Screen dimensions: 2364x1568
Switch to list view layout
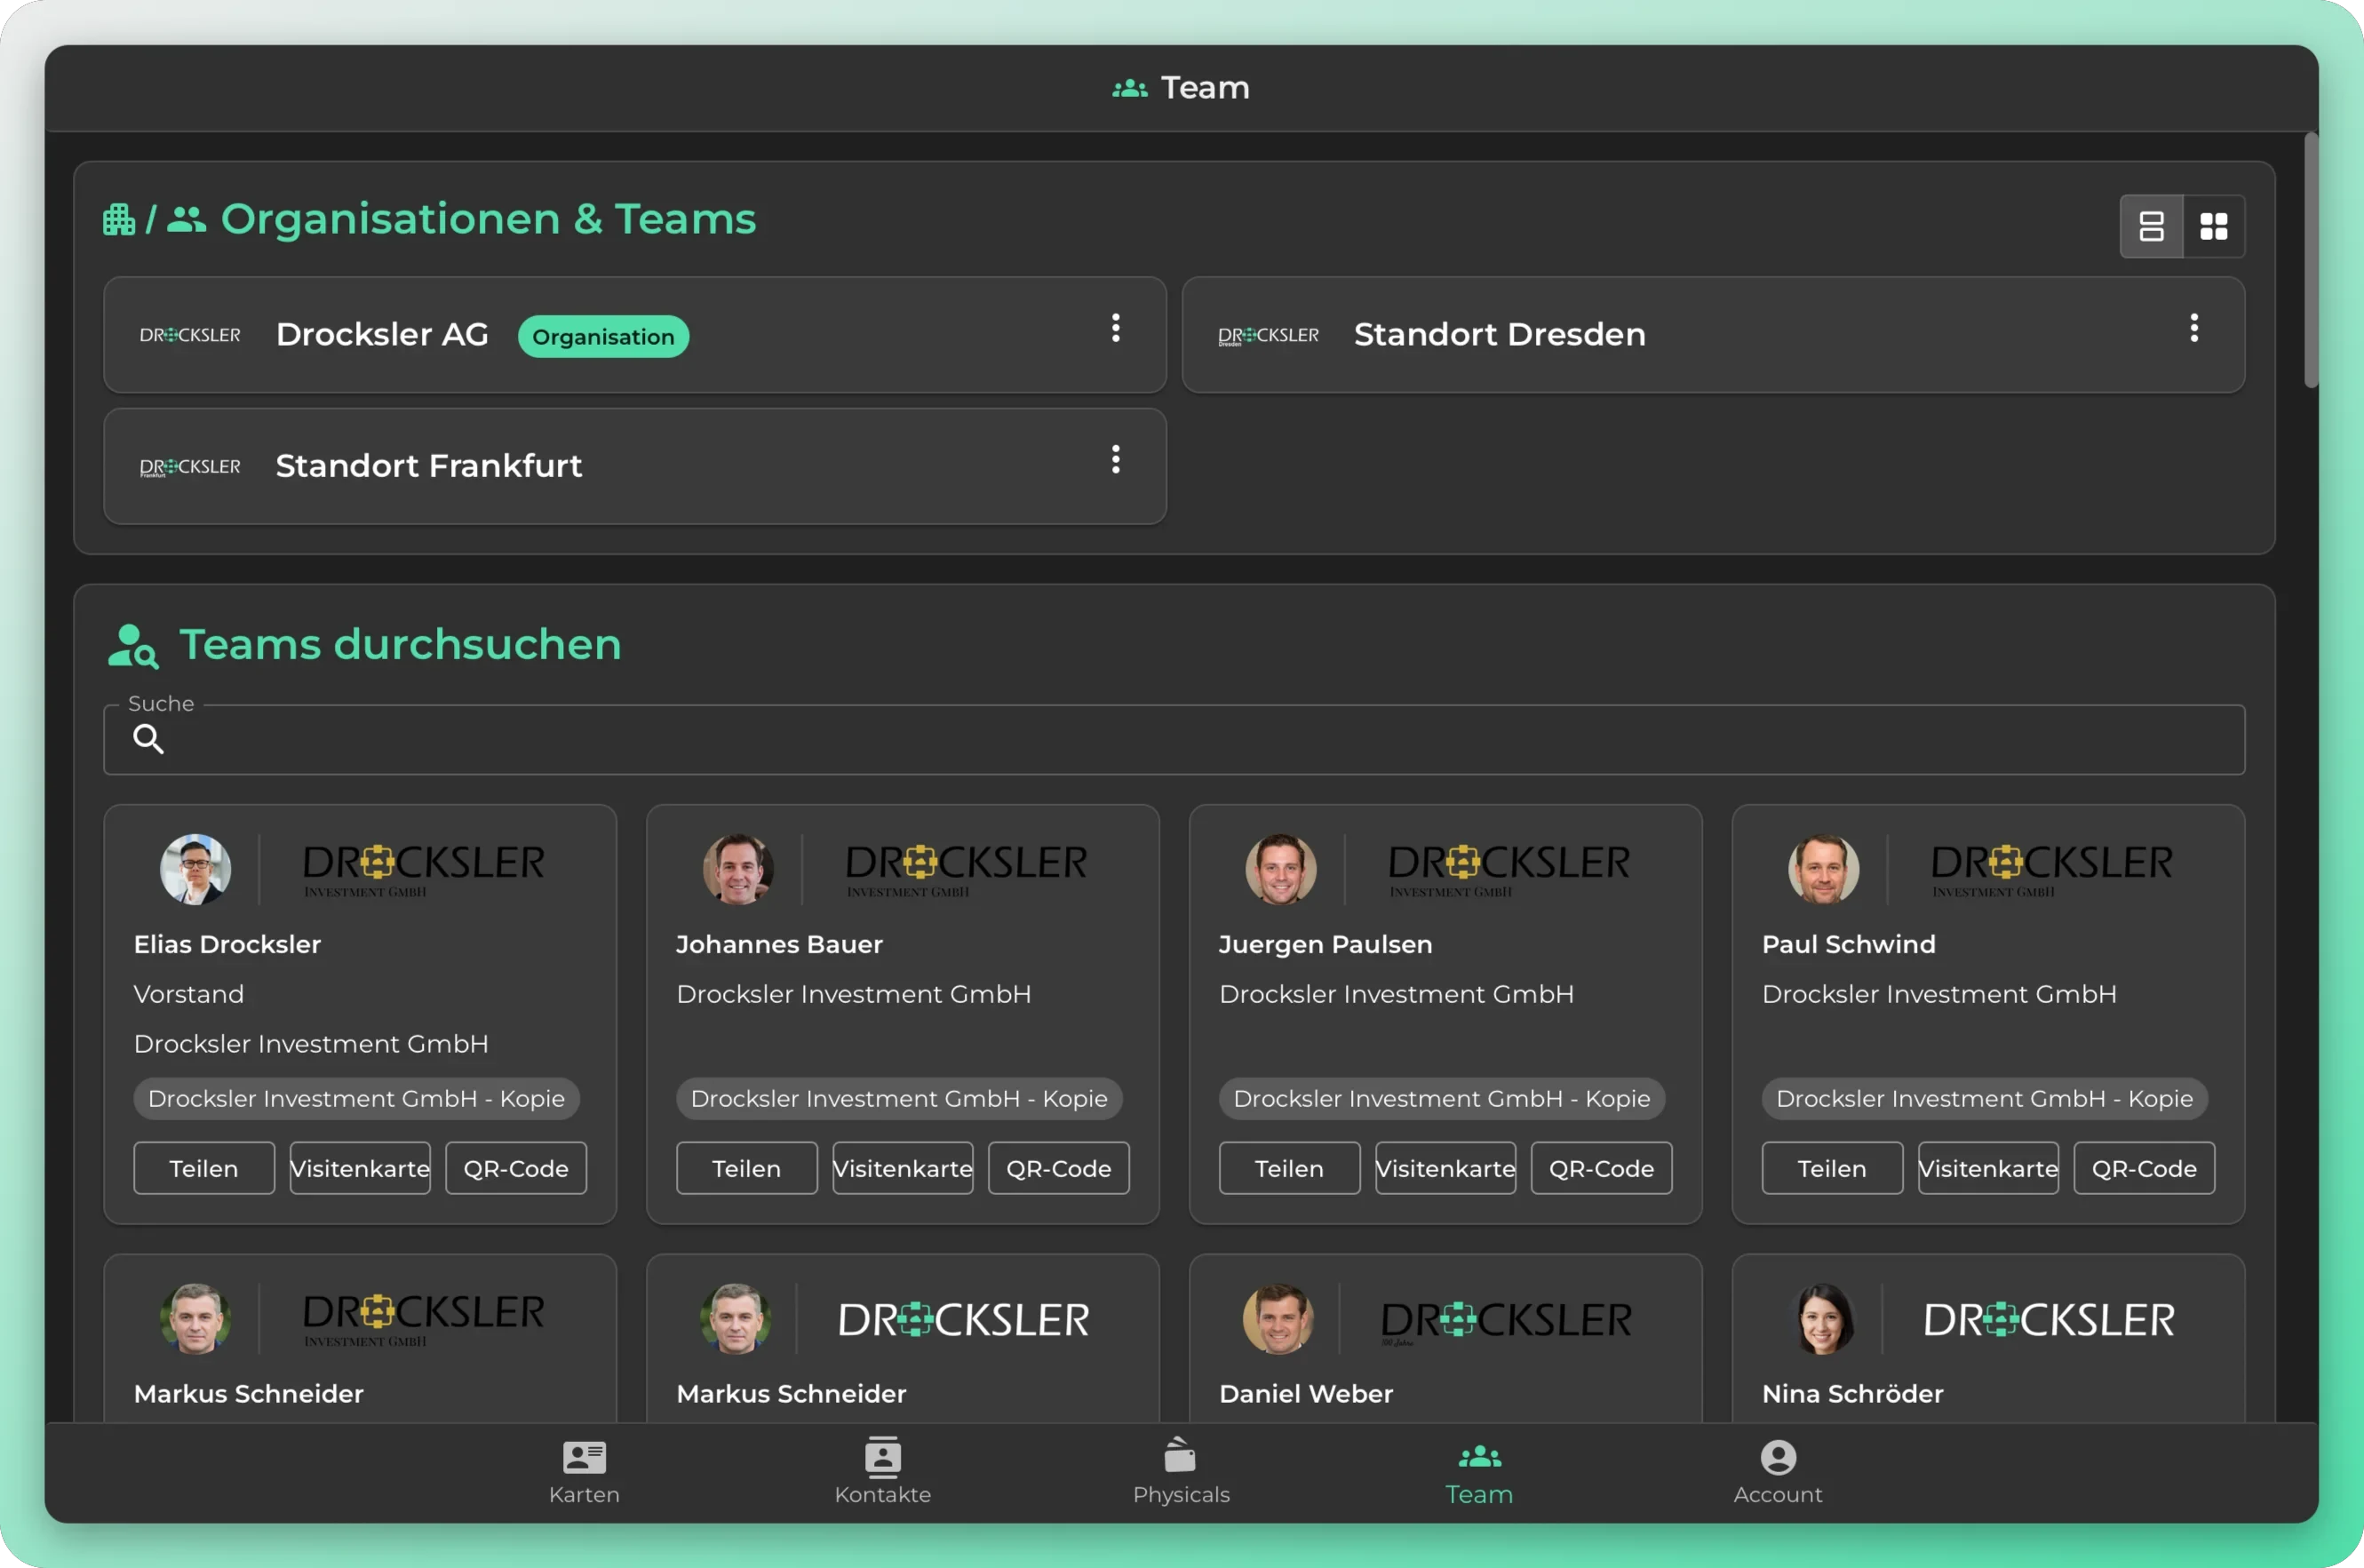click(2151, 226)
